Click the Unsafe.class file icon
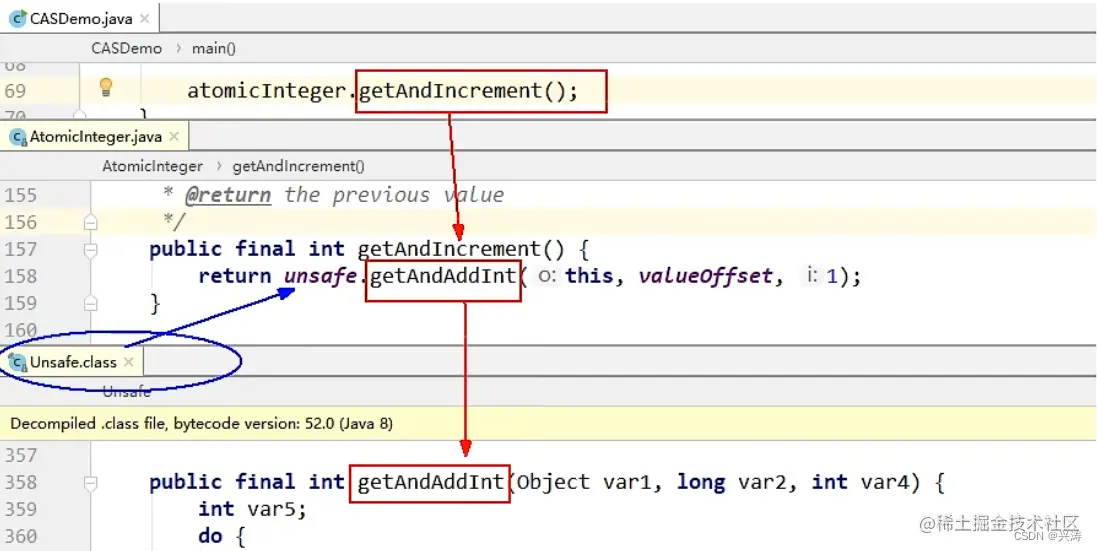The width and height of the screenshot is (1097, 551). click(17, 362)
